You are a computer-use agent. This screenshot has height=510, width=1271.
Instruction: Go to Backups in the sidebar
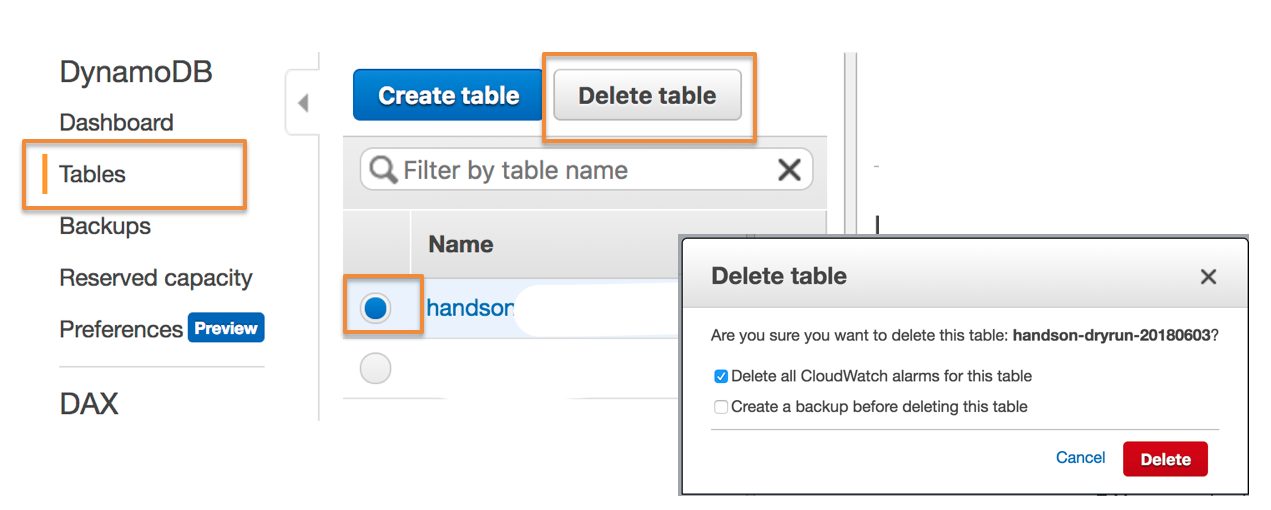point(105,226)
